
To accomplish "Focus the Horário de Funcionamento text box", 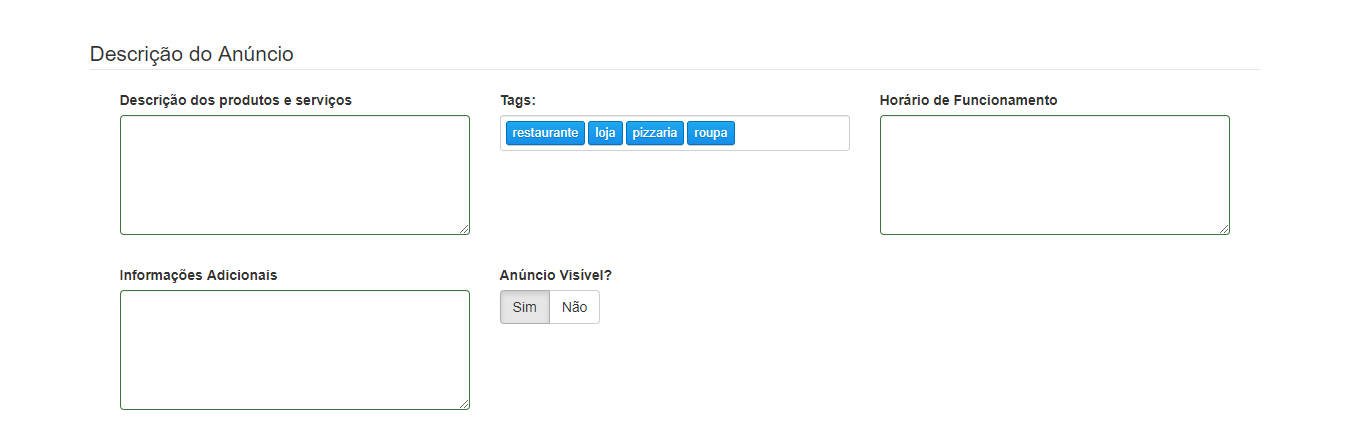I will coord(1054,175).
